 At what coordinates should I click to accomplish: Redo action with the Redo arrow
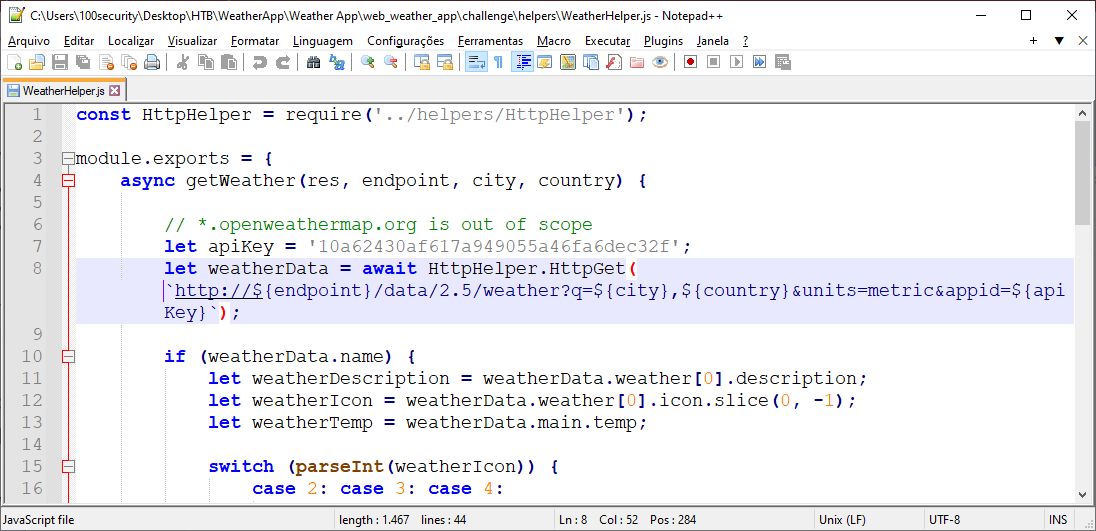click(282, 62)
